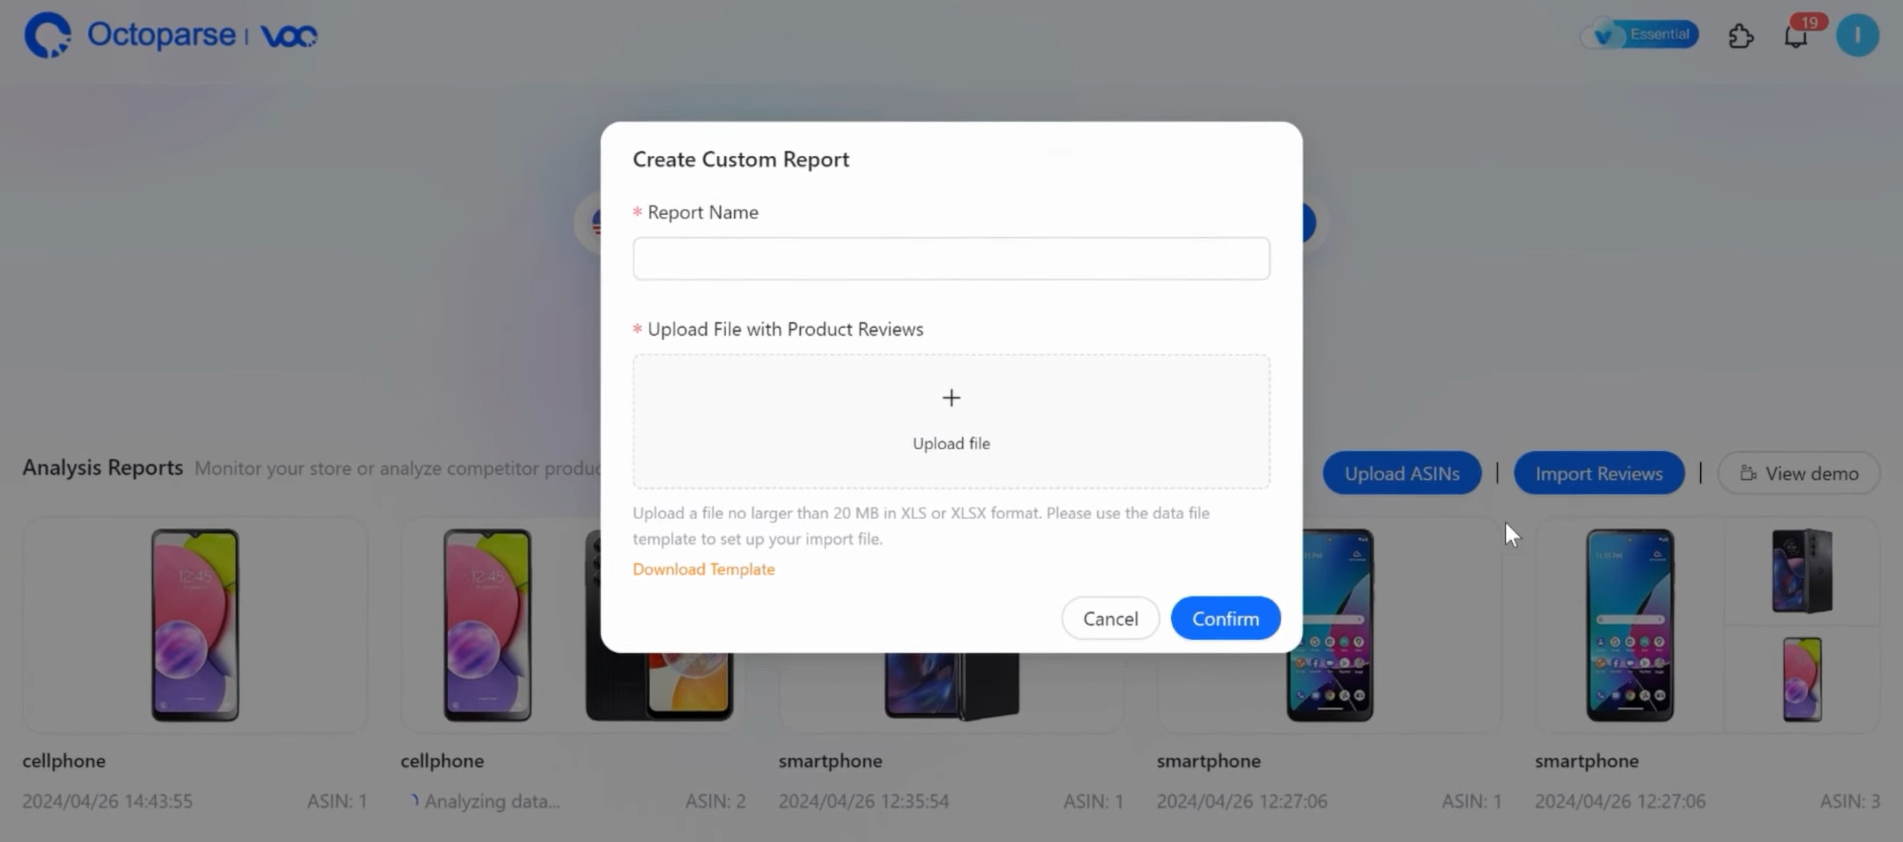The width and height of the screenshot is (1903, 842).
Task: Select the Octoparse brand name text
Action: (161, 35)
